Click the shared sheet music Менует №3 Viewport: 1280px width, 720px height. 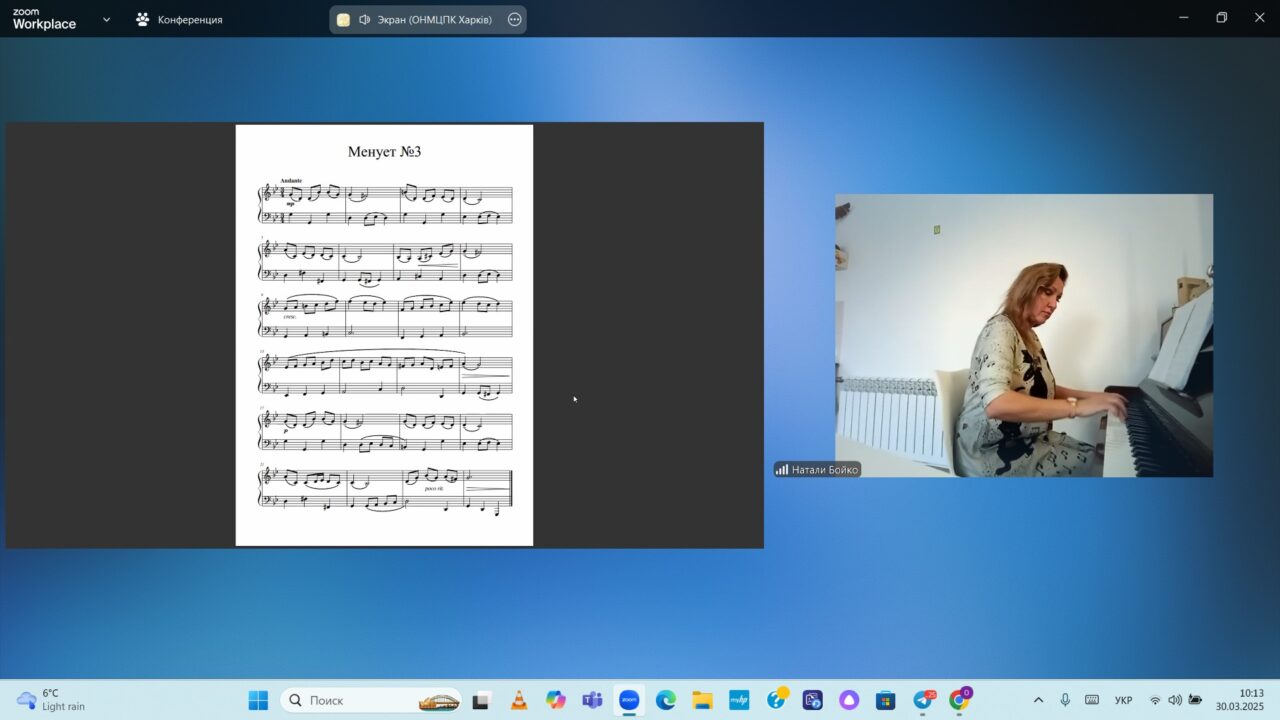(384, 335)
